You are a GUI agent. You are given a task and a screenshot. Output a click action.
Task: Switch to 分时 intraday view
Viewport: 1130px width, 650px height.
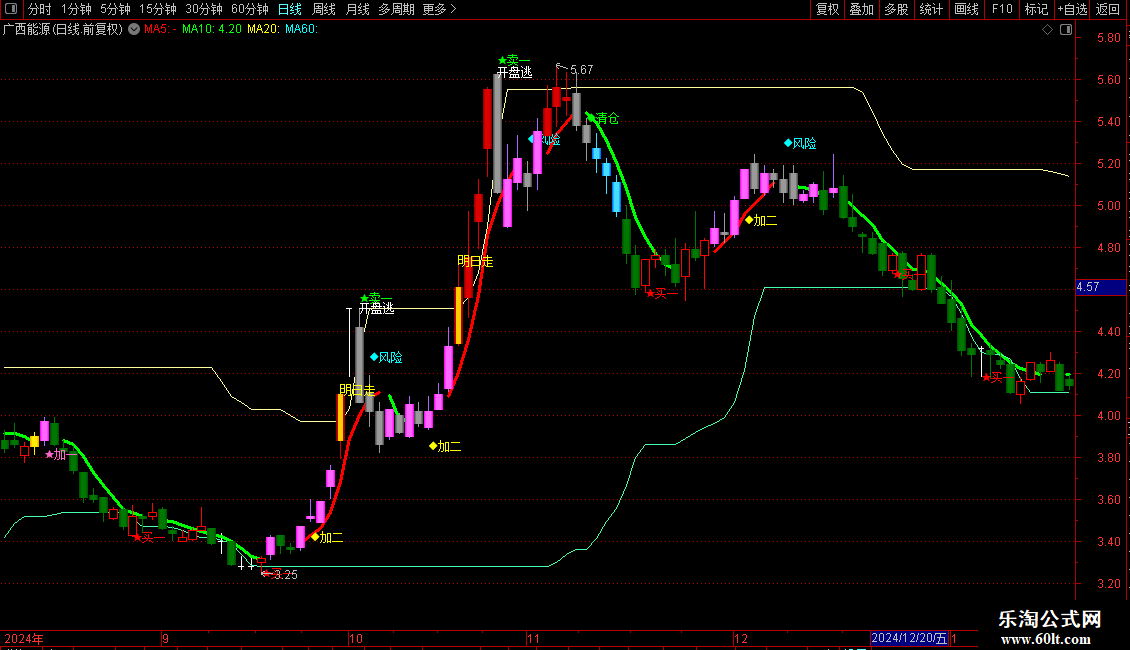point(40,9)
